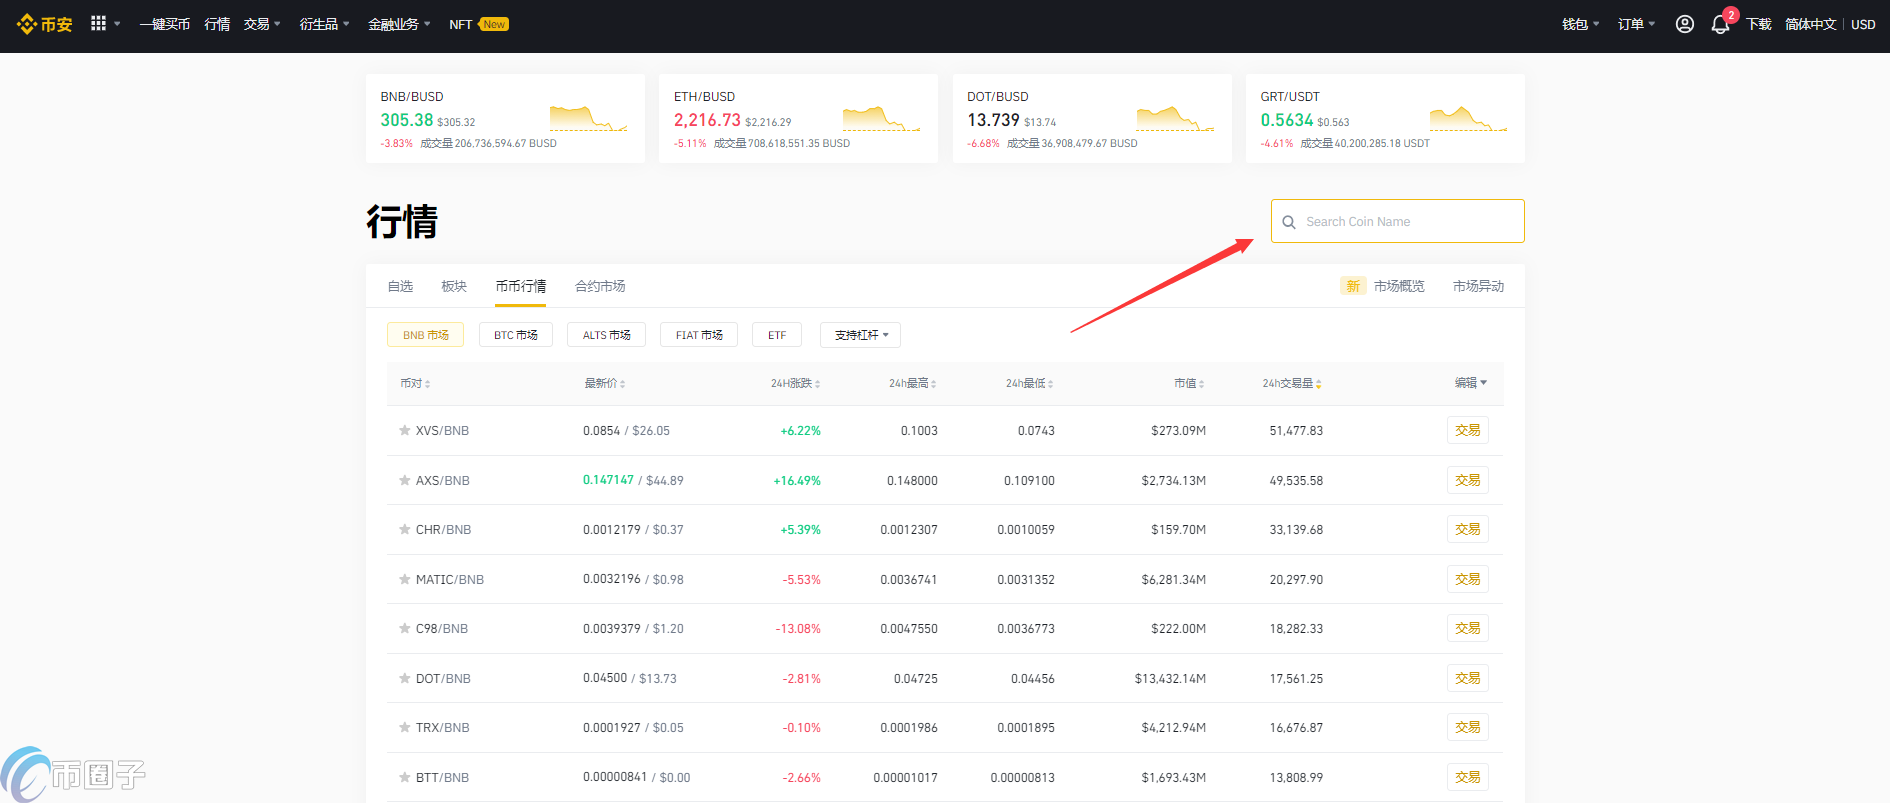This screenshot has height=803, width=1890.
Task: Focus the Search Coin Name field
Action: 1398,221
